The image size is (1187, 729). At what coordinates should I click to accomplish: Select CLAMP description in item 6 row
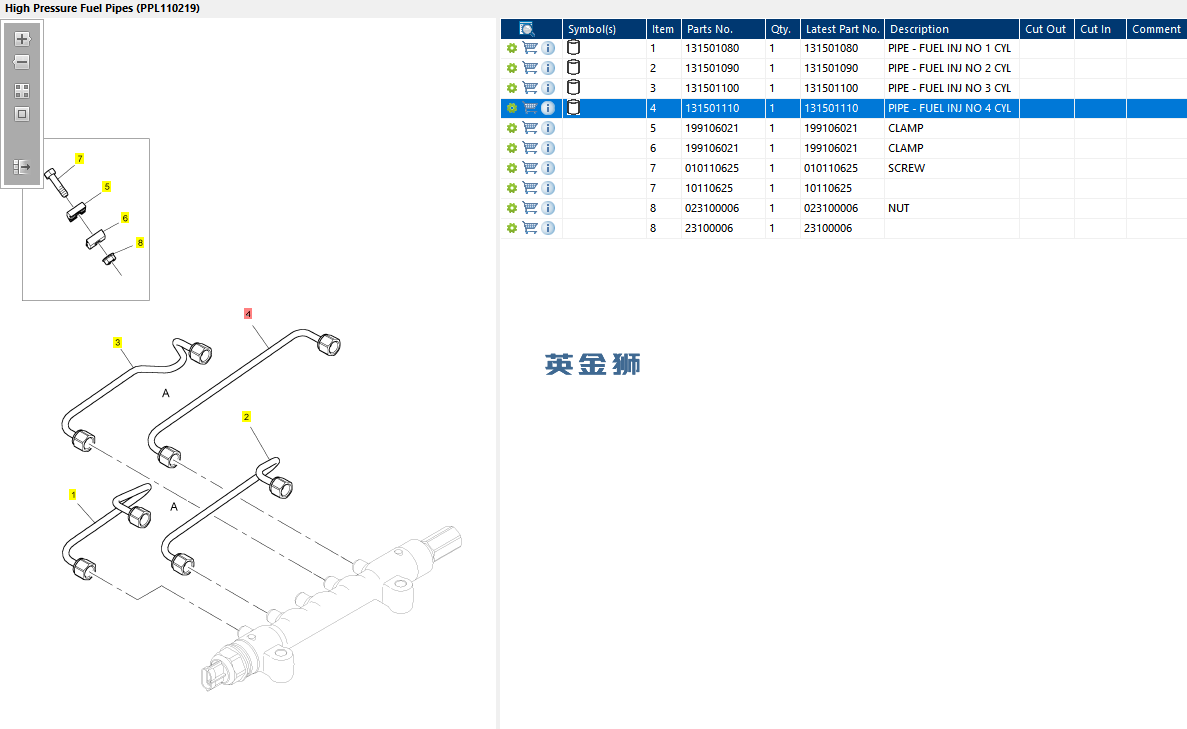(905, 148)
